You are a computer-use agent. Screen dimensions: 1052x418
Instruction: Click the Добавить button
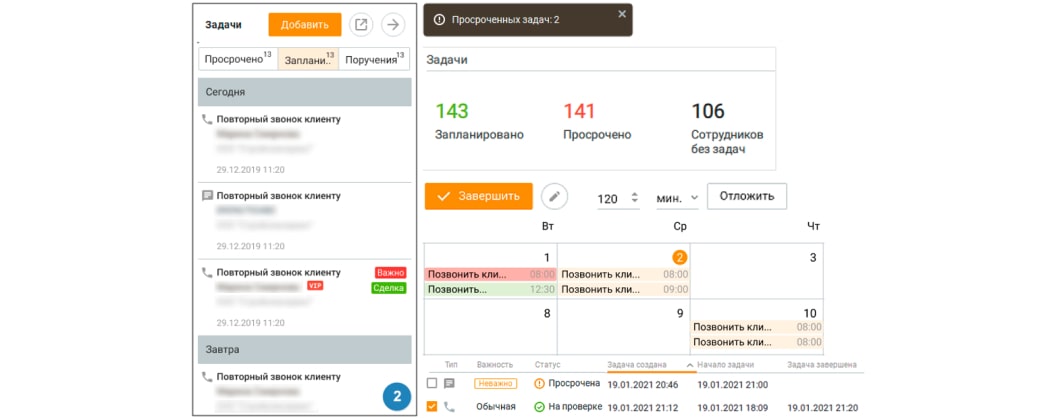[x=305, y=25]
